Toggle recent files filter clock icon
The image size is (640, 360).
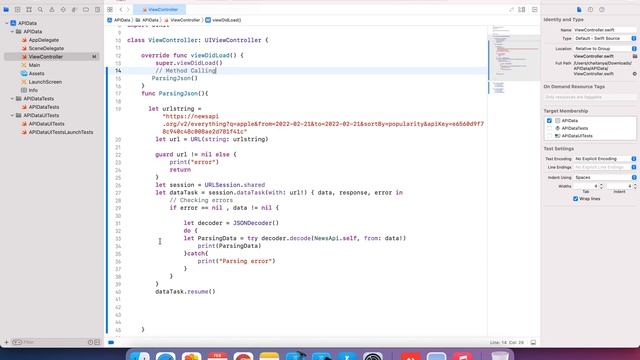coord(91,342)
